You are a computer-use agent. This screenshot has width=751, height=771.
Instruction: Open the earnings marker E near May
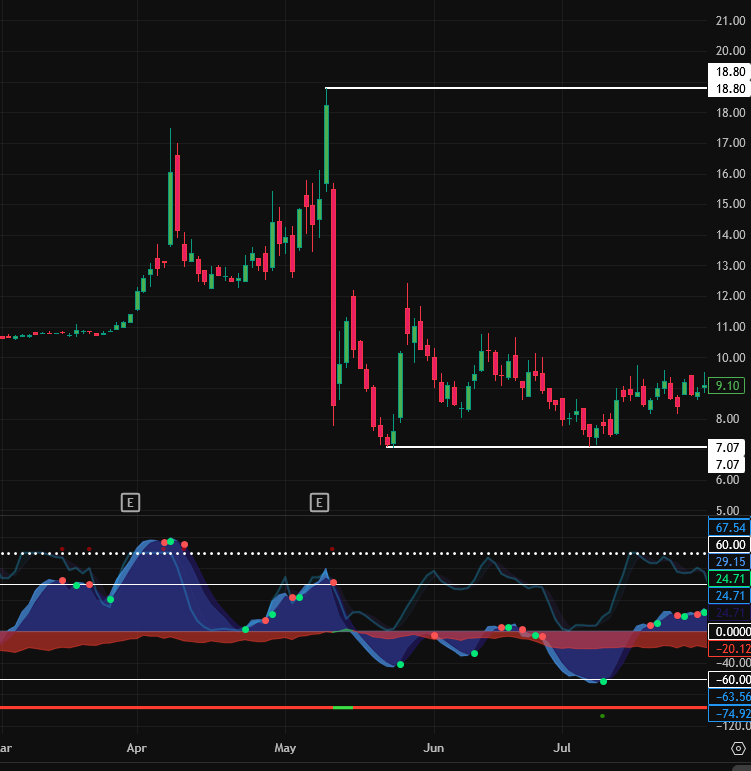[319, 503]
